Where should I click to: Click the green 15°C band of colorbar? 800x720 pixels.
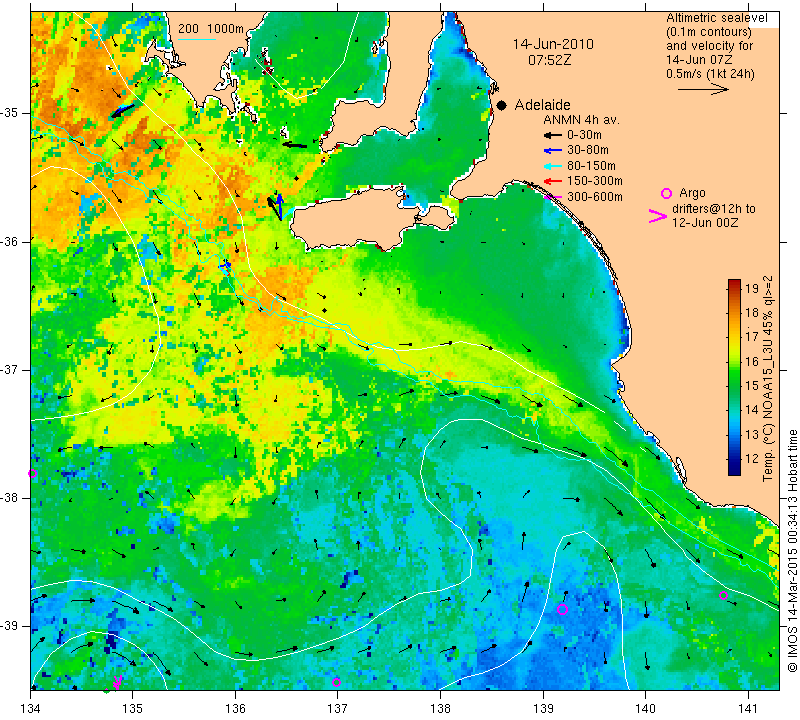click(734, 385)
